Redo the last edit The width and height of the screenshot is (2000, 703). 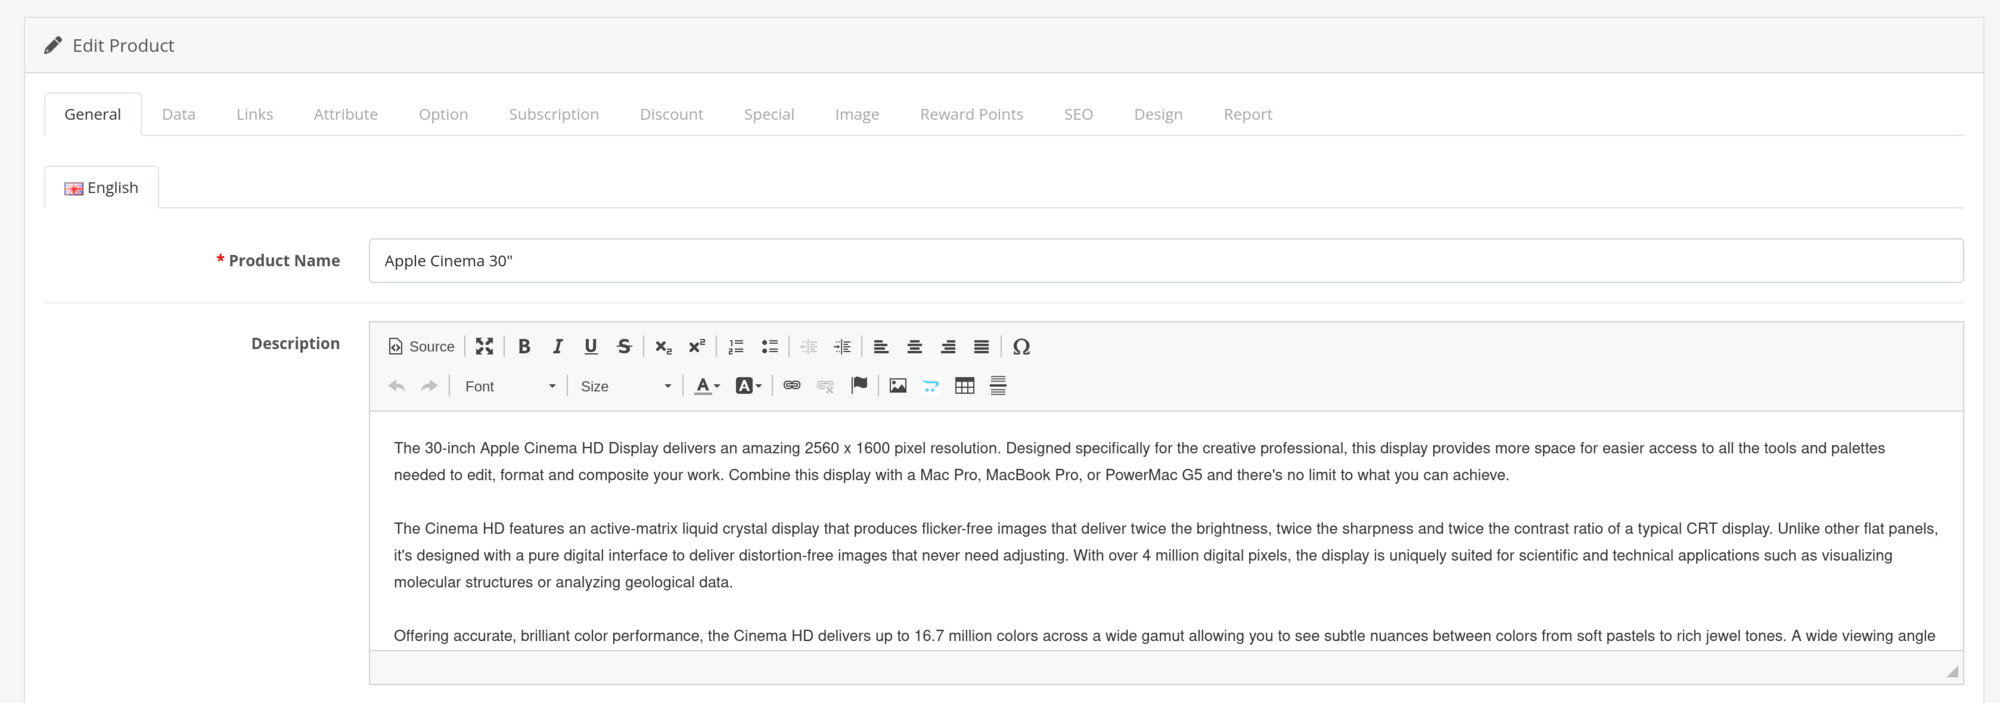pyautogui.click(x=430, y=386)
